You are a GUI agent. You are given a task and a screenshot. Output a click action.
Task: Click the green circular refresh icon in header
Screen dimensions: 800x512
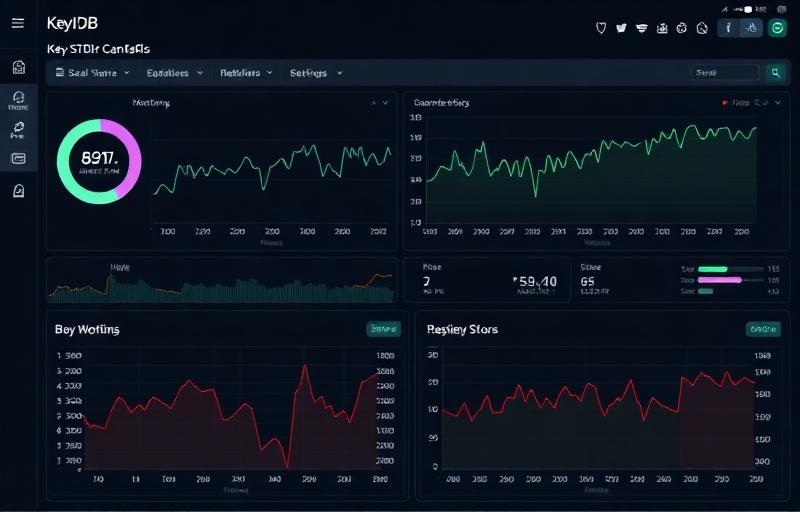778,28
